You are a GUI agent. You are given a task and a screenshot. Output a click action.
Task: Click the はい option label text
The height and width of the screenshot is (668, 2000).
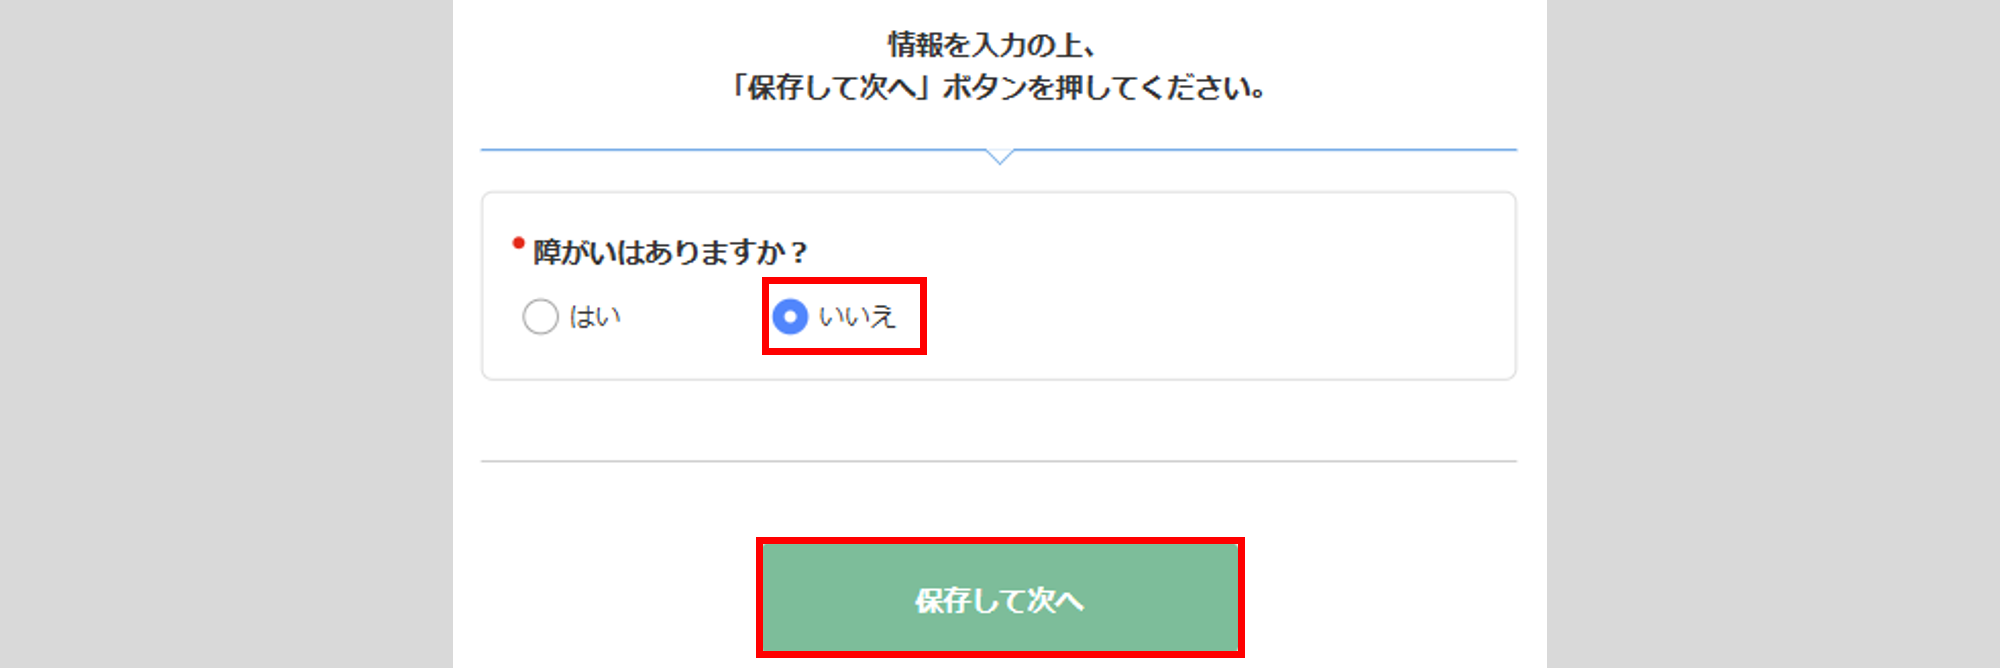[595, 317]
